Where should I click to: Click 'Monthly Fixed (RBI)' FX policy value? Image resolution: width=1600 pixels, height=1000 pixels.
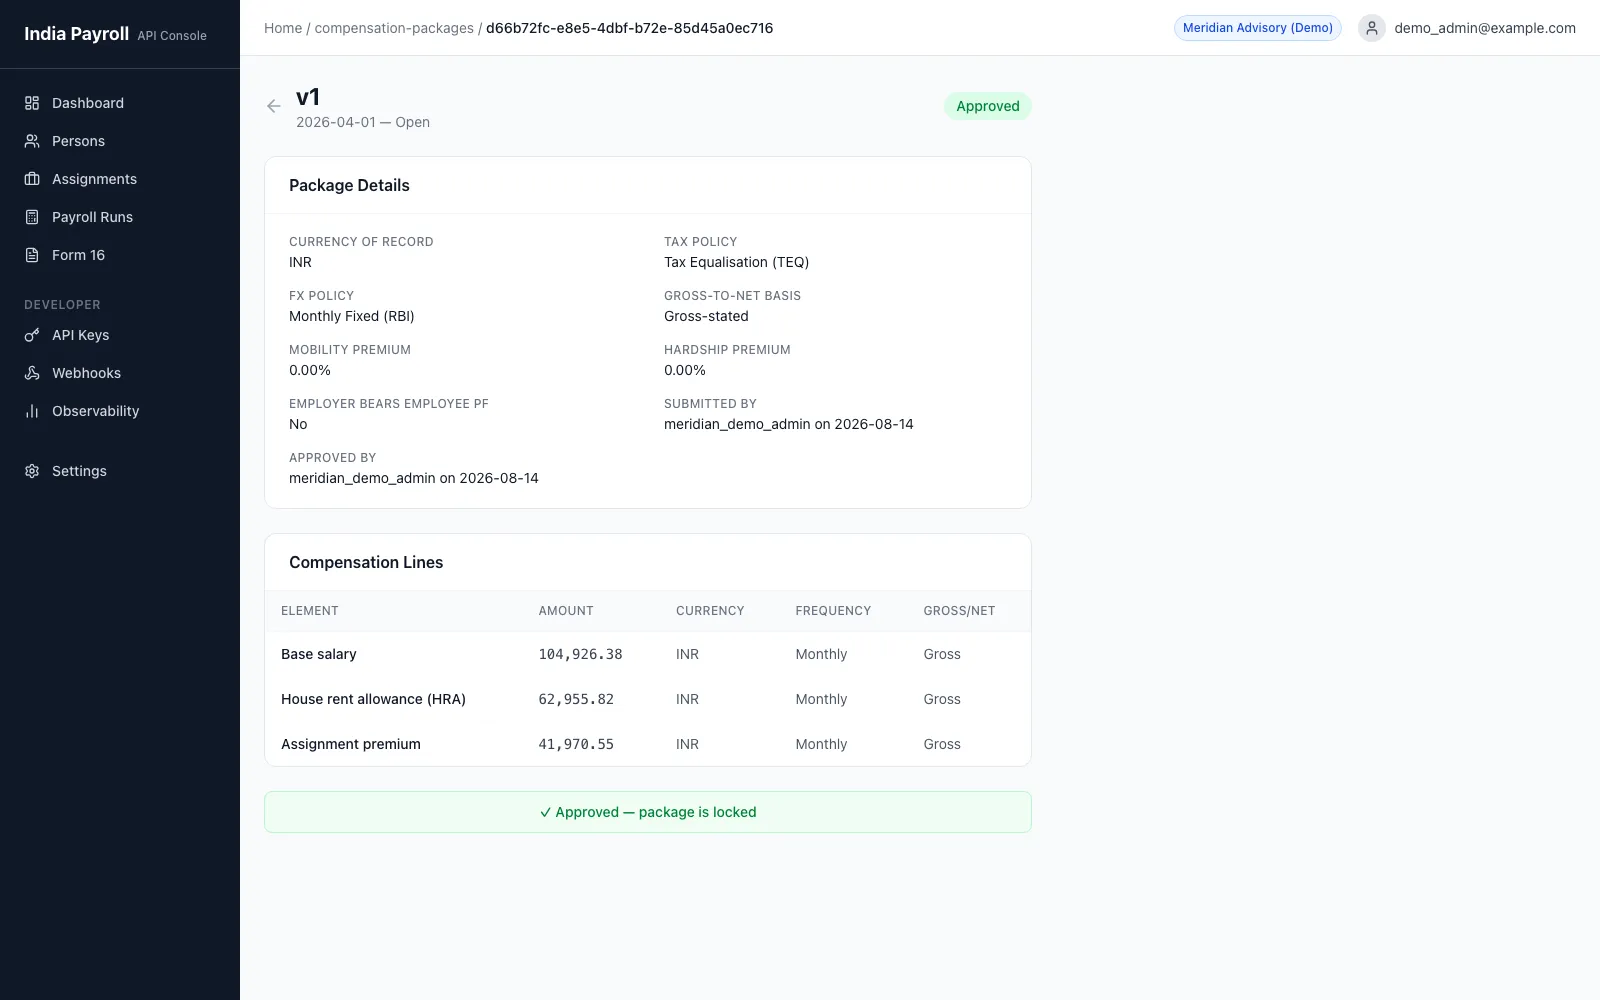pyautogui.click(x=352, y=316)
